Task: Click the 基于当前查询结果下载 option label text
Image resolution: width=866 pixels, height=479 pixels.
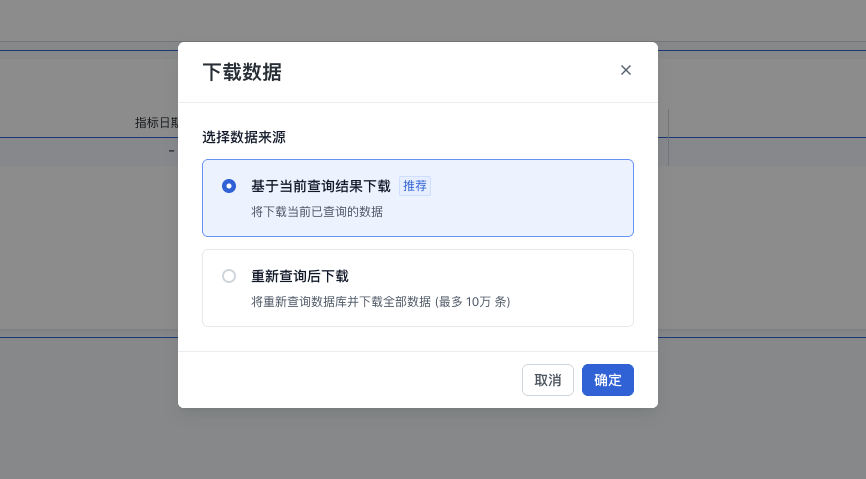Action: click(320, 186)
